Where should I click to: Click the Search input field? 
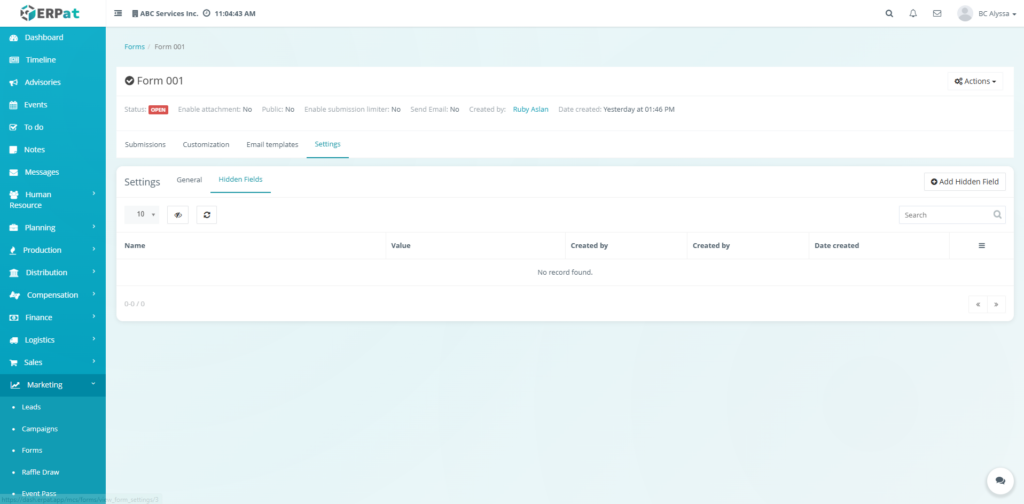point(945,215)
